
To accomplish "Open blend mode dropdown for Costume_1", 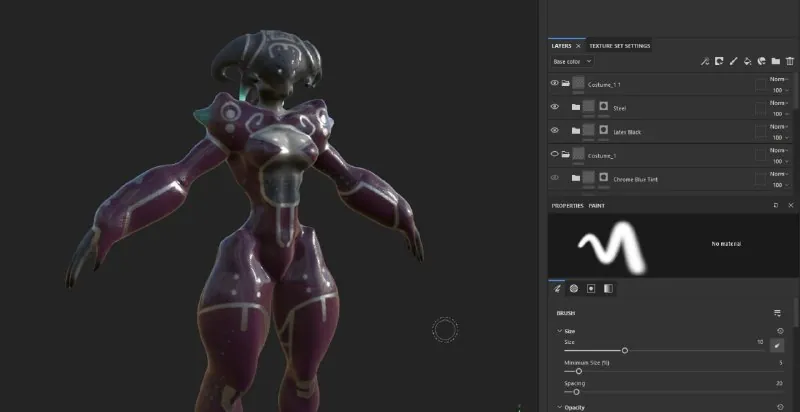I will pyautogui.click(x=779, y=150).
